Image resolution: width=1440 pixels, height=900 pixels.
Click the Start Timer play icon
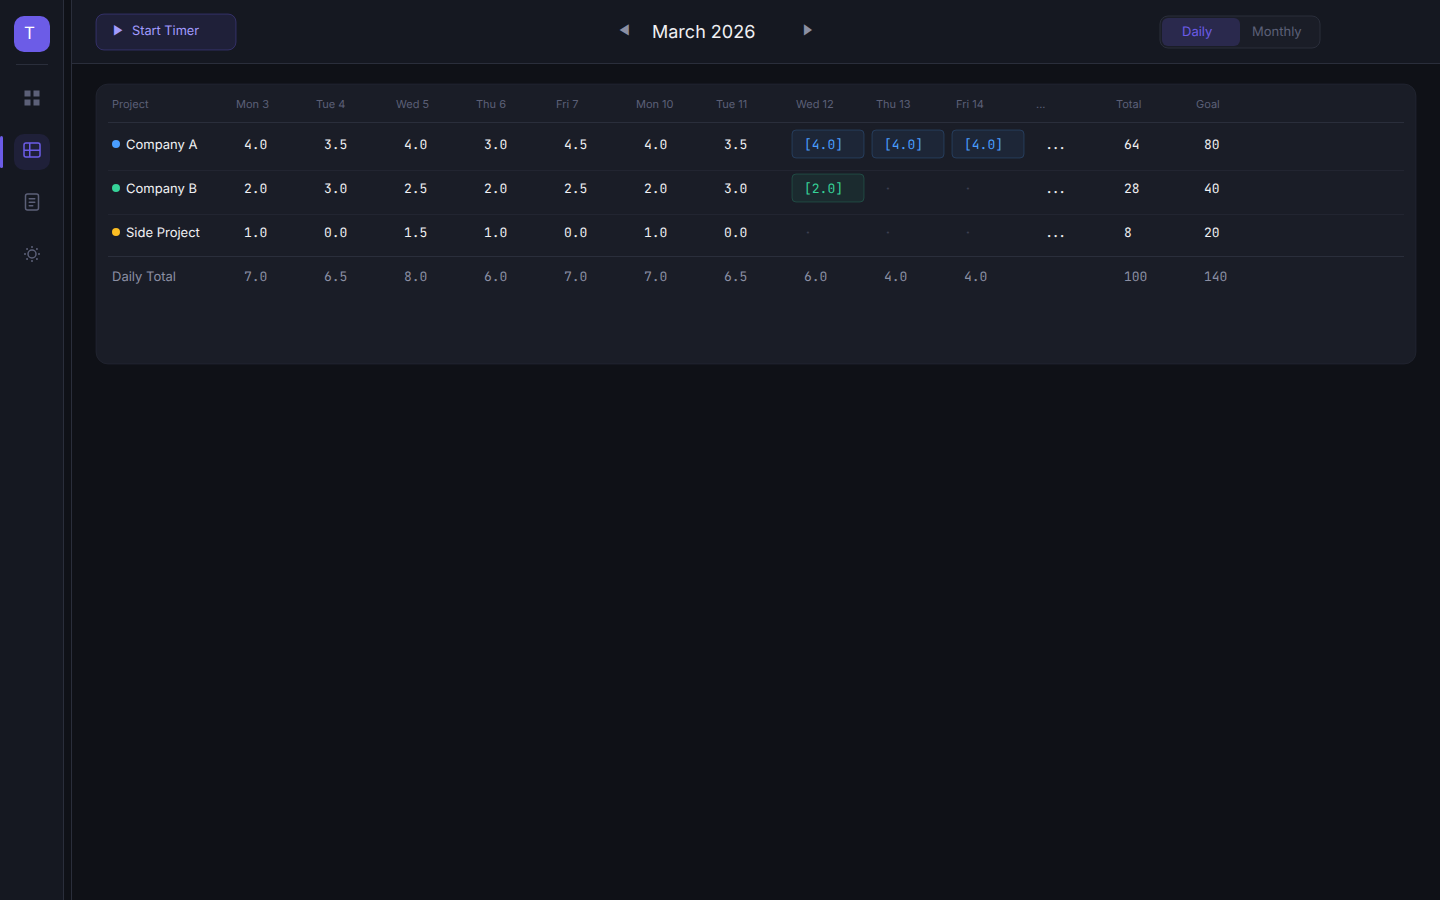click(x=117, y=31)
